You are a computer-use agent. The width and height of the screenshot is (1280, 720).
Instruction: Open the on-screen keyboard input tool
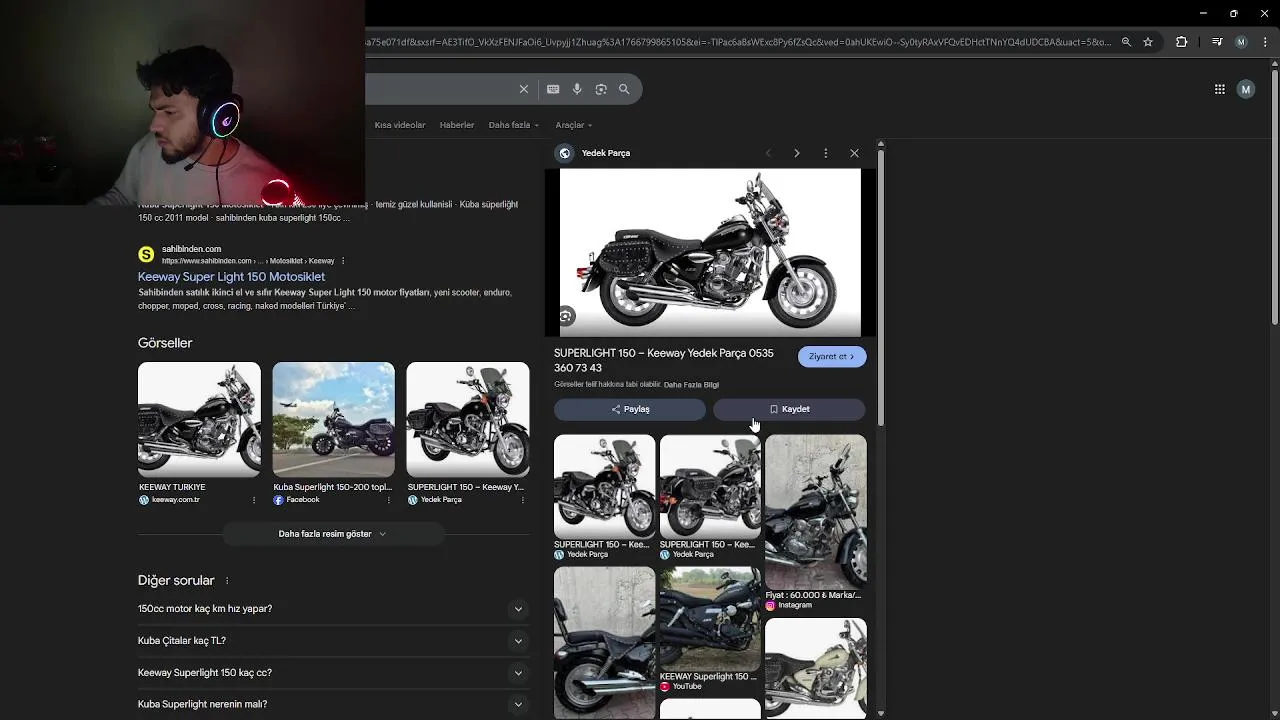(553, 89)
